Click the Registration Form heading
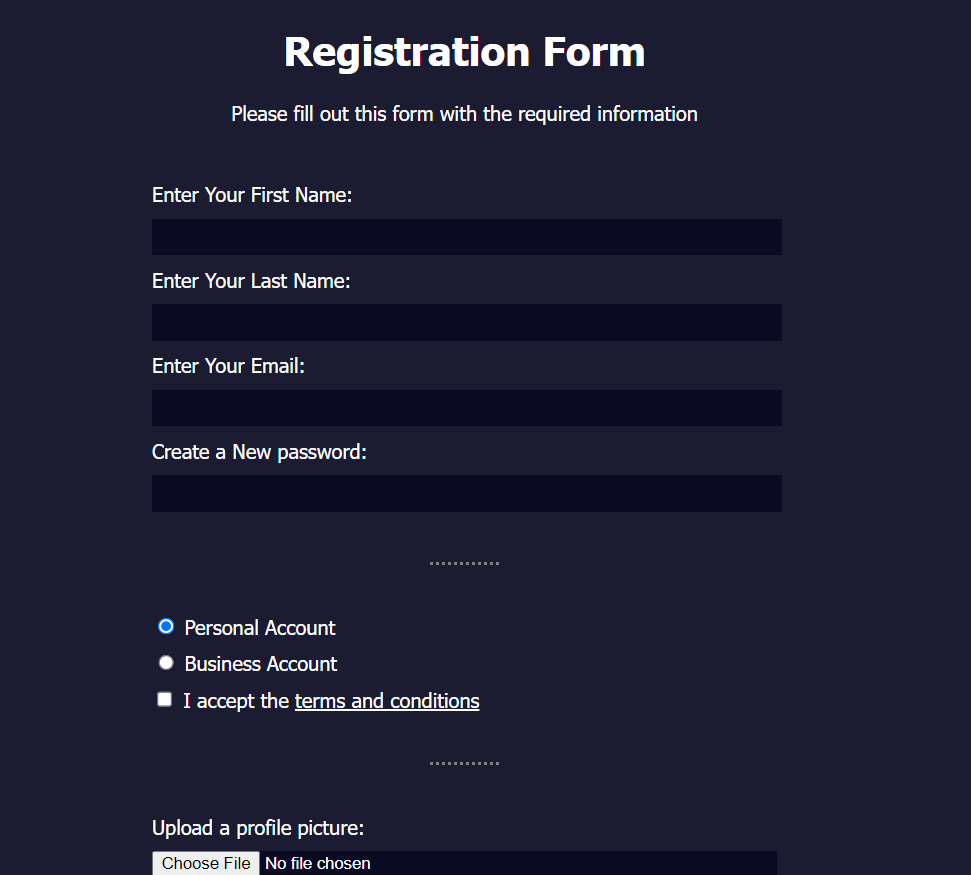This screenshot has width=971, height=875. [464, 52]
